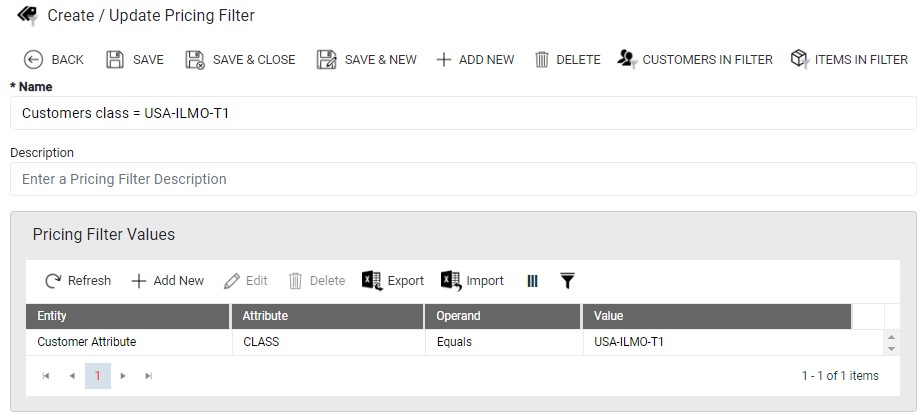This screenshot has width=923, height=417.
Task: Refresh the Pricing Filter Values grid
Action: [78, 281]
